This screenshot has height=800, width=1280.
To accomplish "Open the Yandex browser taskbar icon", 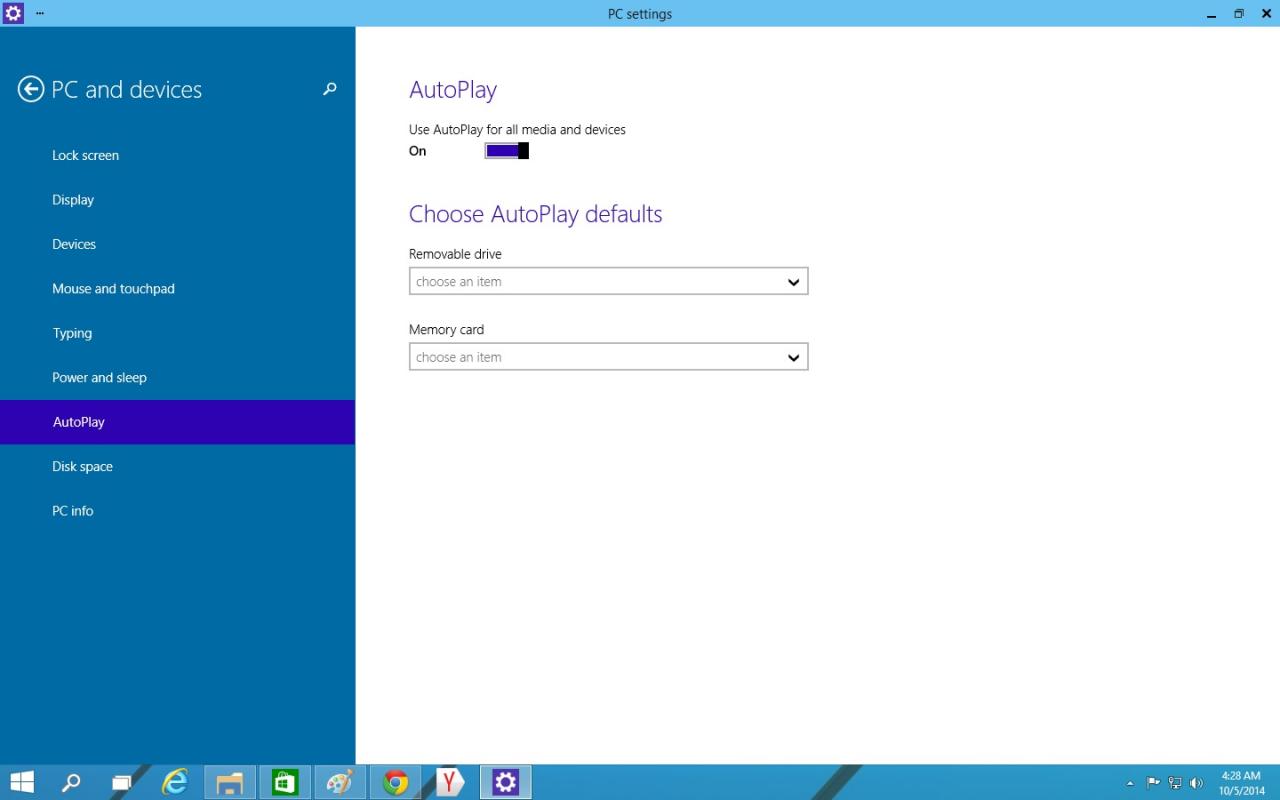I will (x=451, y=782).
